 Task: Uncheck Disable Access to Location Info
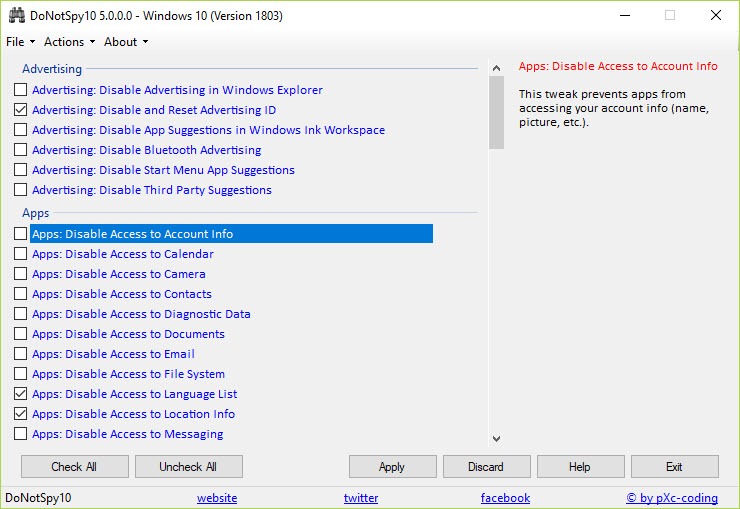pos(20,414)
